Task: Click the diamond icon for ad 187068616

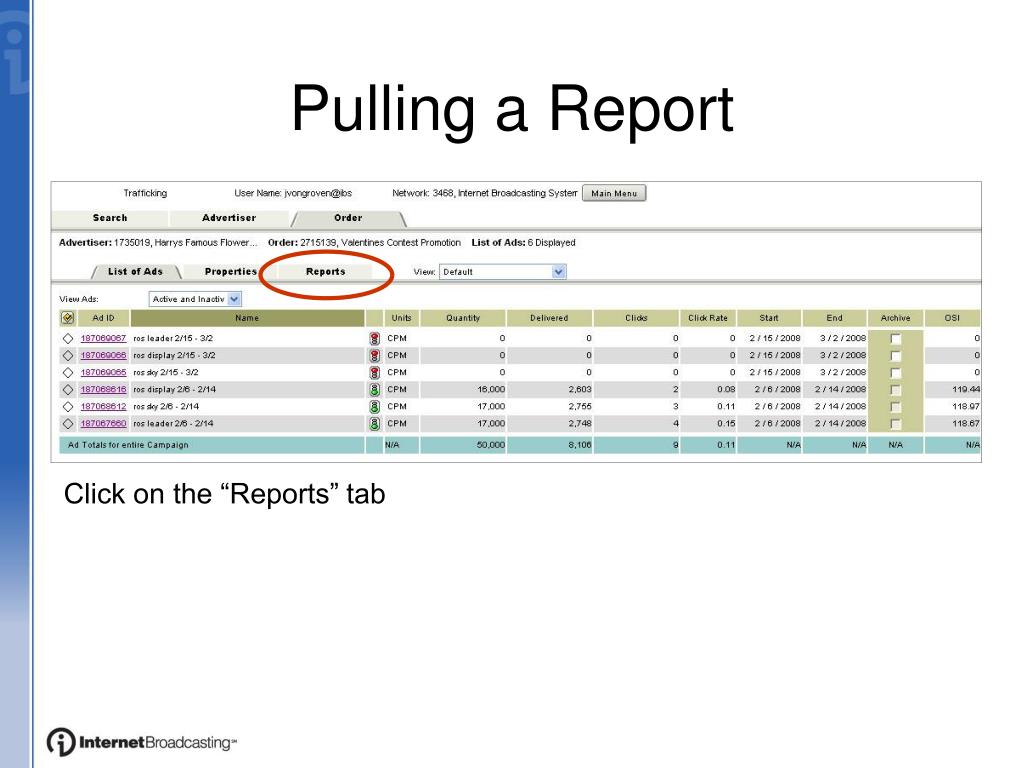Action: pos(67,389)
